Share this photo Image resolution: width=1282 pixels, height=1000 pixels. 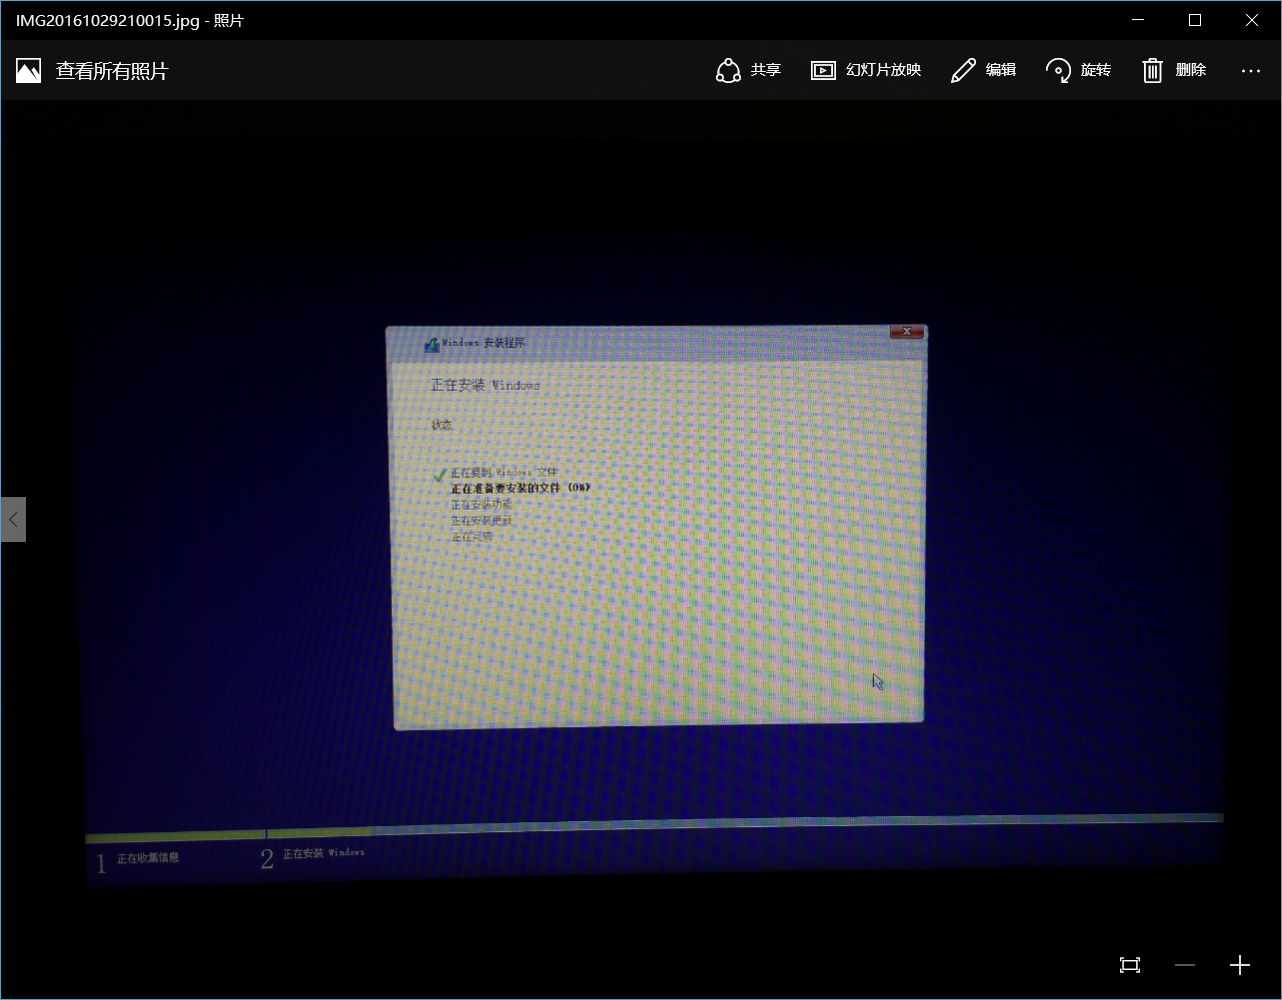(748, 70)
